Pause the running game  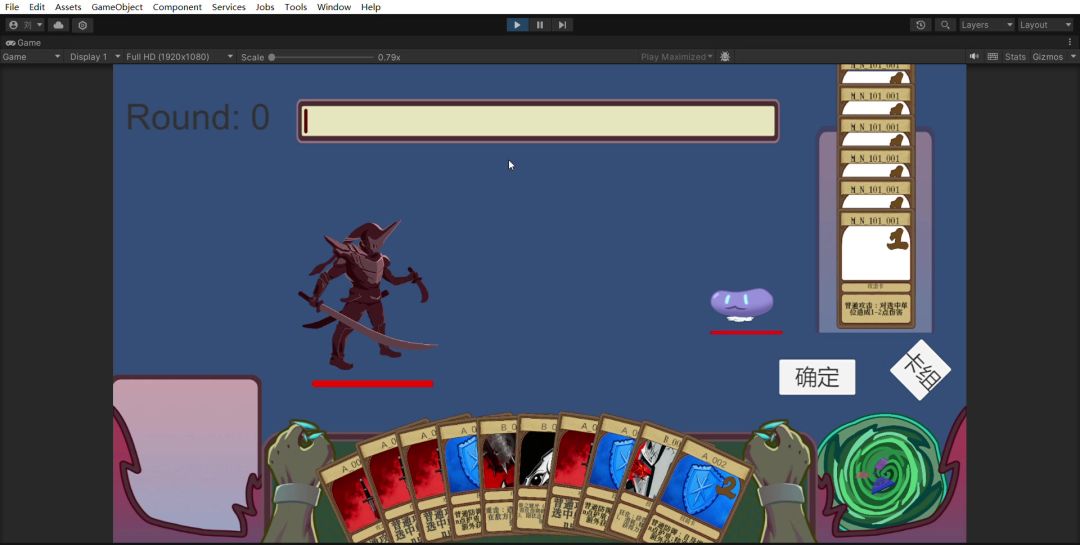click(x=540, y=25)
